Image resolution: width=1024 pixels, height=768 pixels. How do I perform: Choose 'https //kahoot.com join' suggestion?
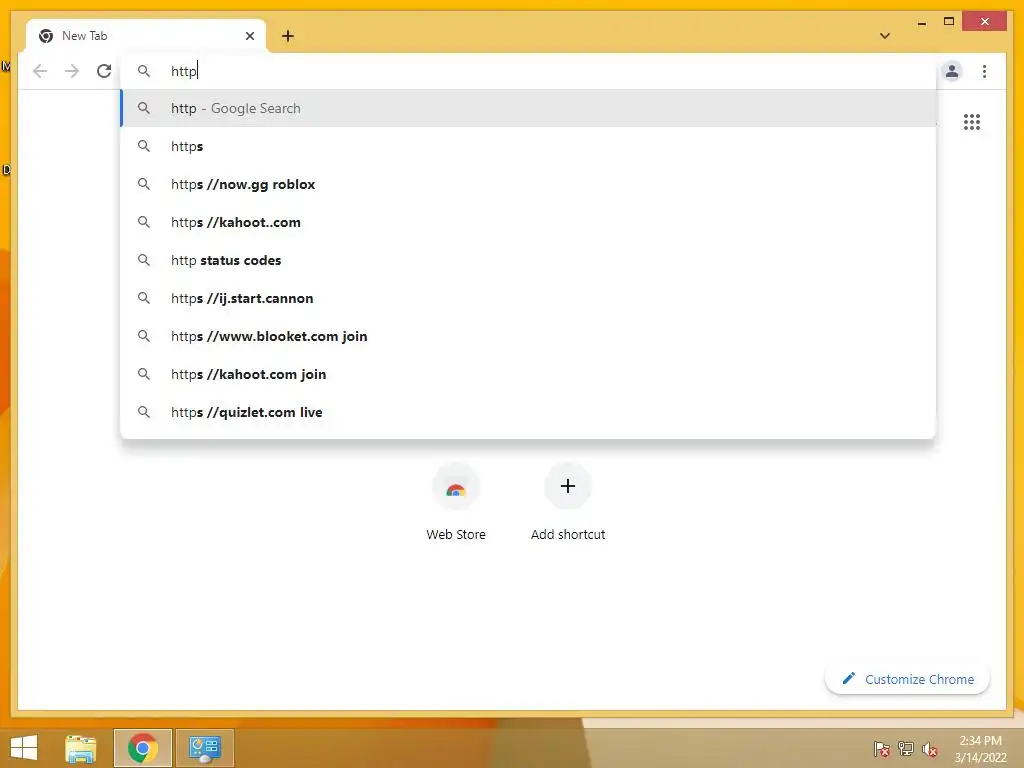coord(528,374)
